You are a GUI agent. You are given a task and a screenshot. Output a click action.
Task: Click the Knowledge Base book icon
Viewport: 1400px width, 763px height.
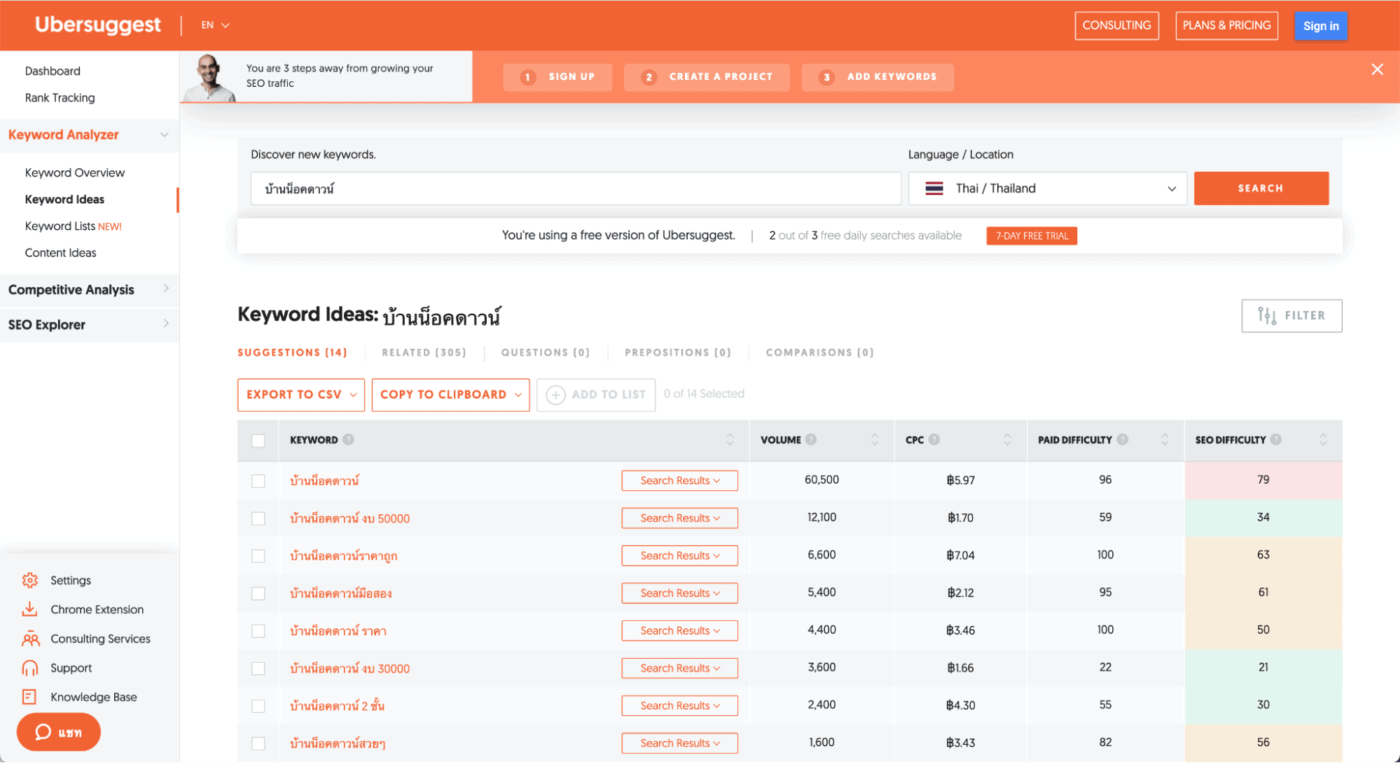click(30, 697)
